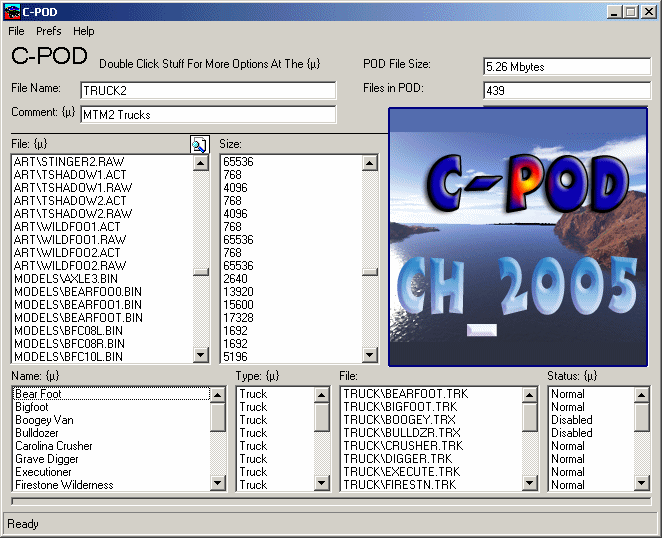The width and height of the screenshot is (662, 538).
Task: Select Bigfoot in the Name list
Action: [32, 407]
